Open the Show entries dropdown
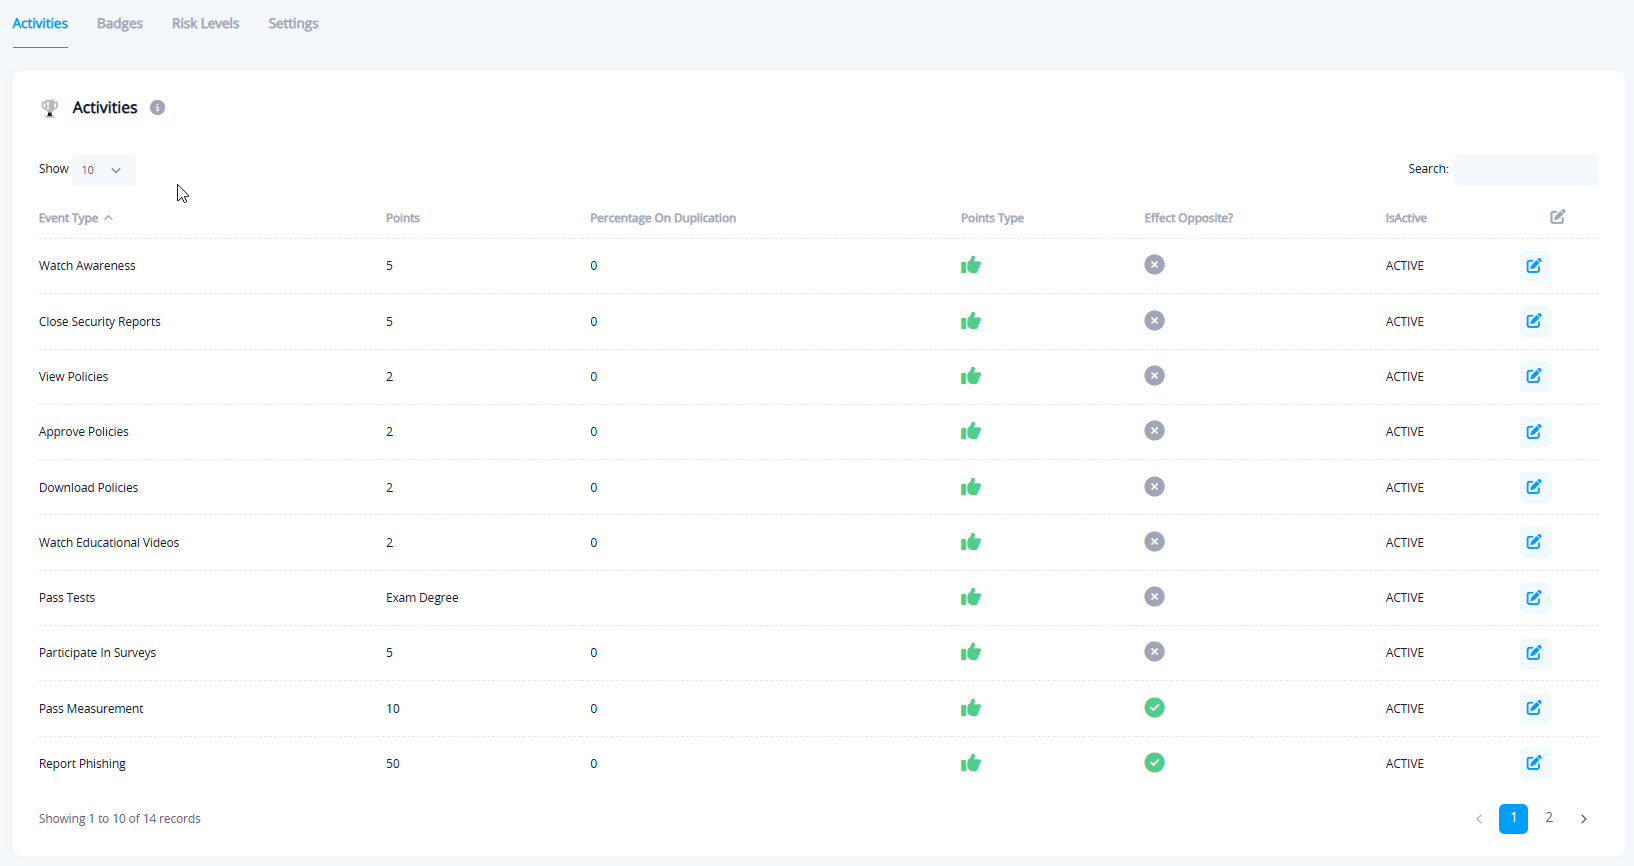Viewport: 1634px width, 866px height. pos(103,170)
